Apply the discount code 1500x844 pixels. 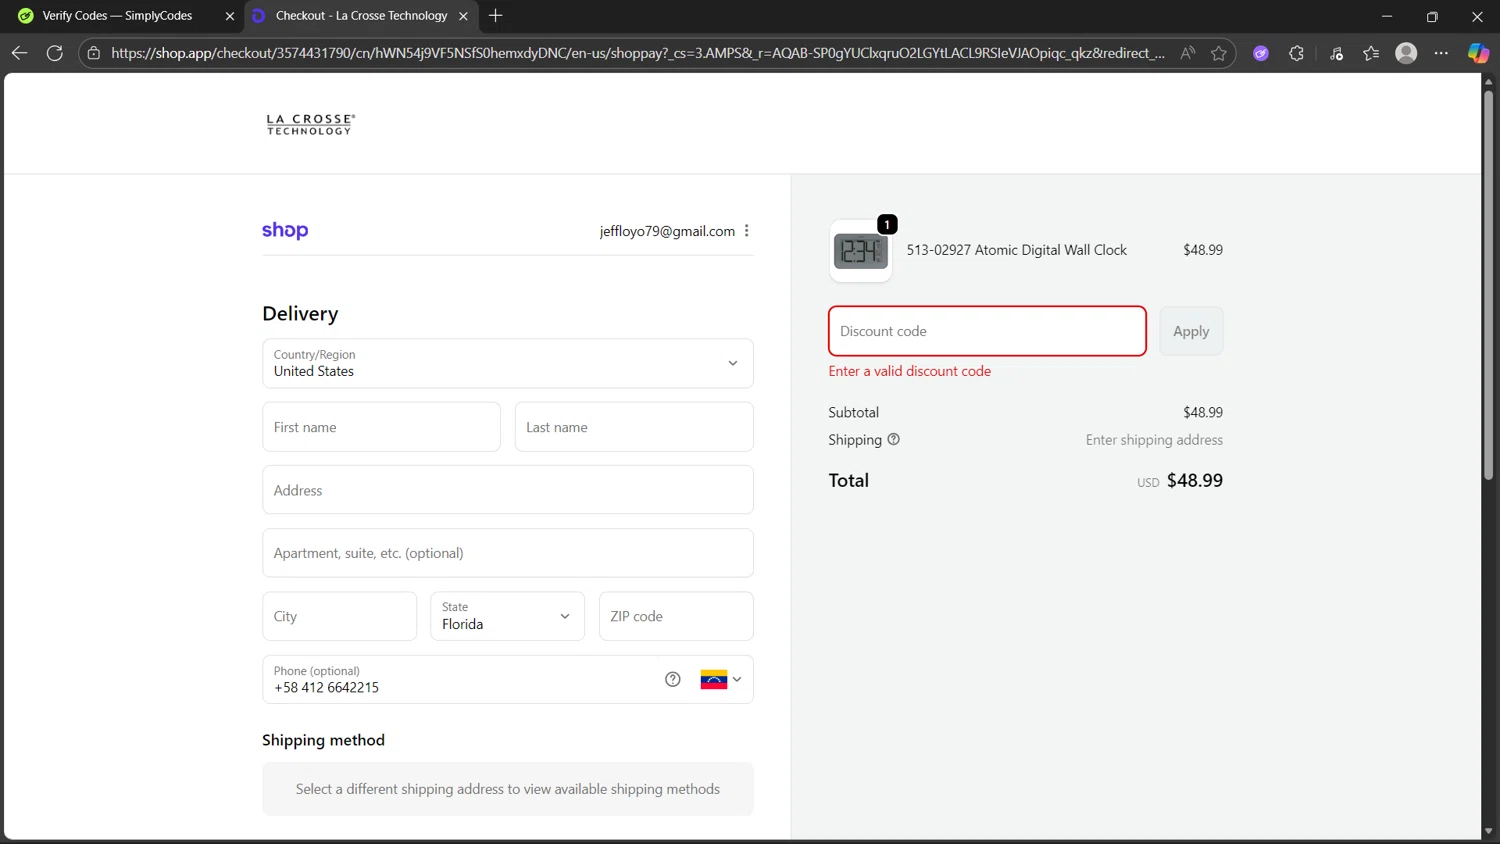click(x=1191, y=331)
